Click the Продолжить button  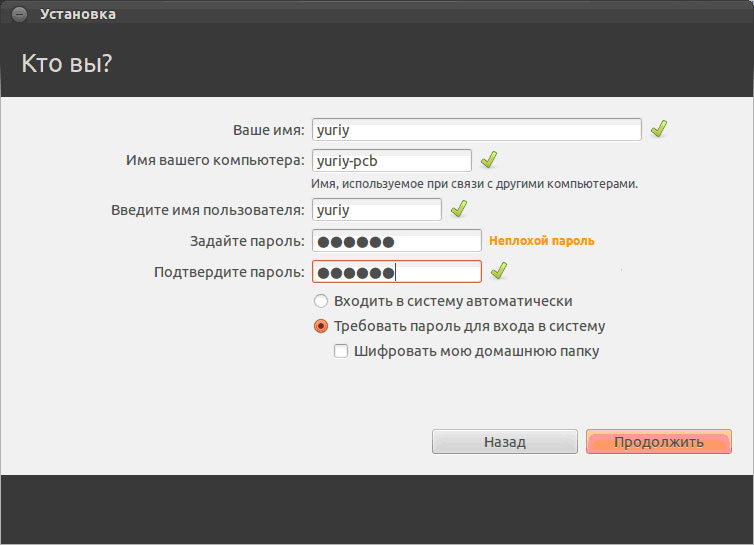[659, 442]
